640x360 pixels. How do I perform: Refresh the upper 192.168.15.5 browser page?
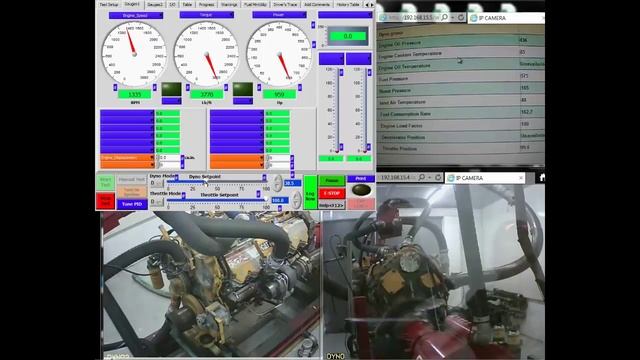point(461,18)
